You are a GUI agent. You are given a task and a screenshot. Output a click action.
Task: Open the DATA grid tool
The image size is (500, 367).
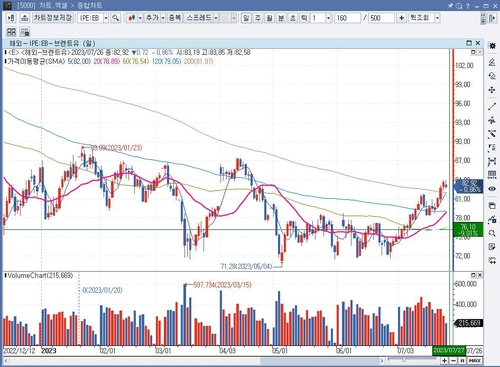click(492, 175)
